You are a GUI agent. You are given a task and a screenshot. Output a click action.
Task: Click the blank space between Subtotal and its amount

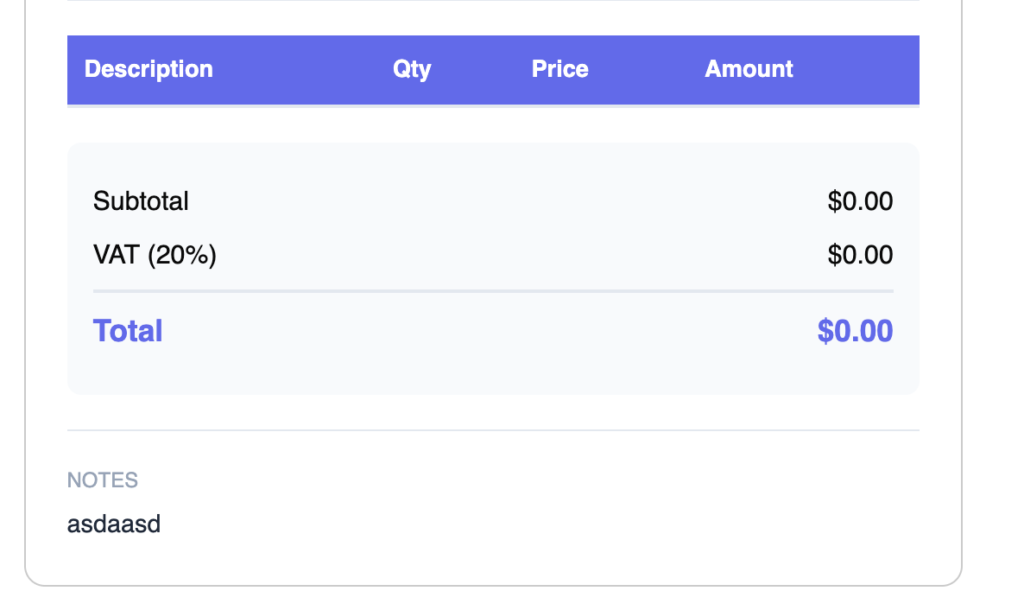[x=500, y=201]
